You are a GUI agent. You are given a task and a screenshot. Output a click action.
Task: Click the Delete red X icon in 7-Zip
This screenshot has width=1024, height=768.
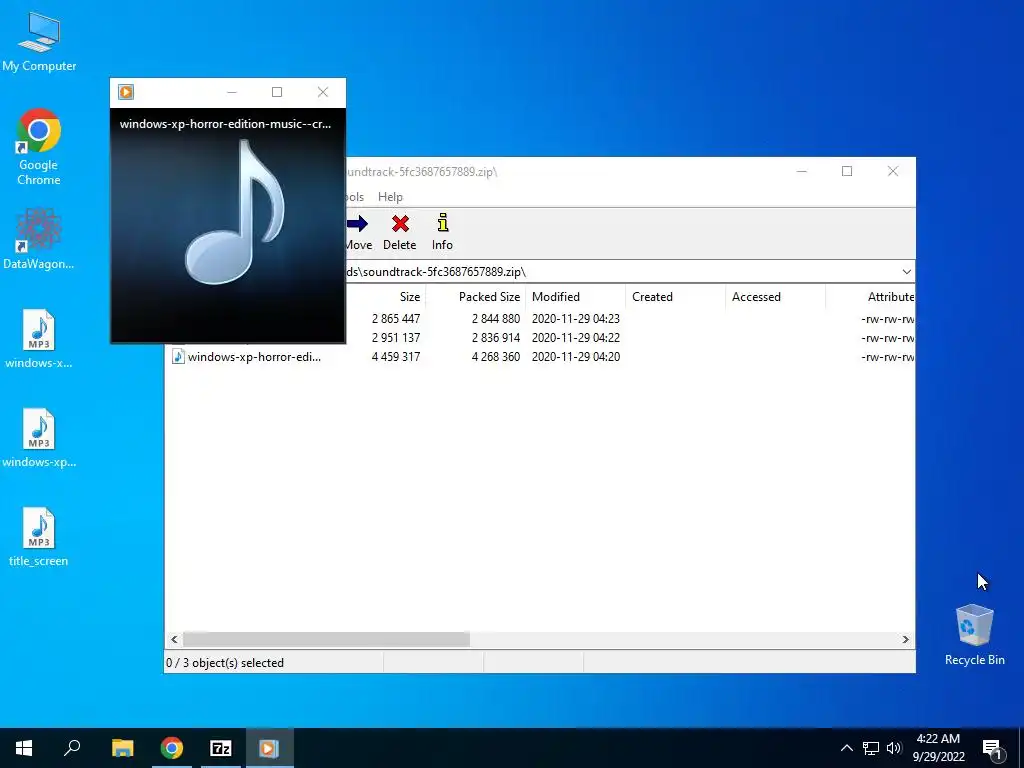click(x=400, y=224)
